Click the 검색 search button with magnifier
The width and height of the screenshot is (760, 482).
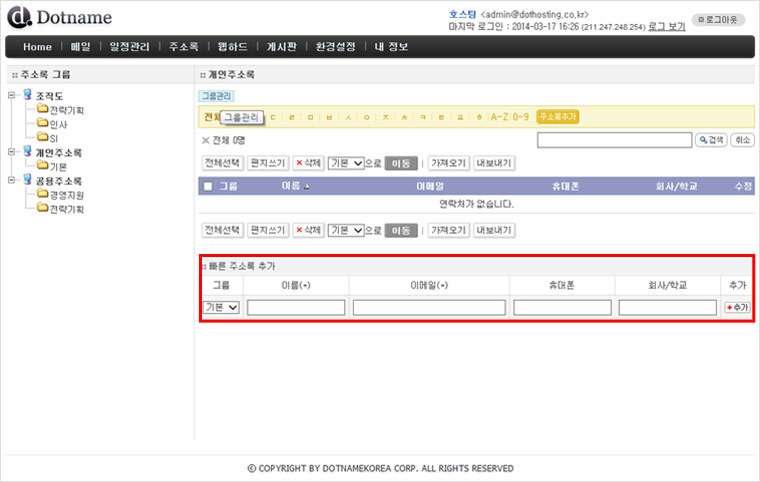pyautogui.click(x=710, y=140)
